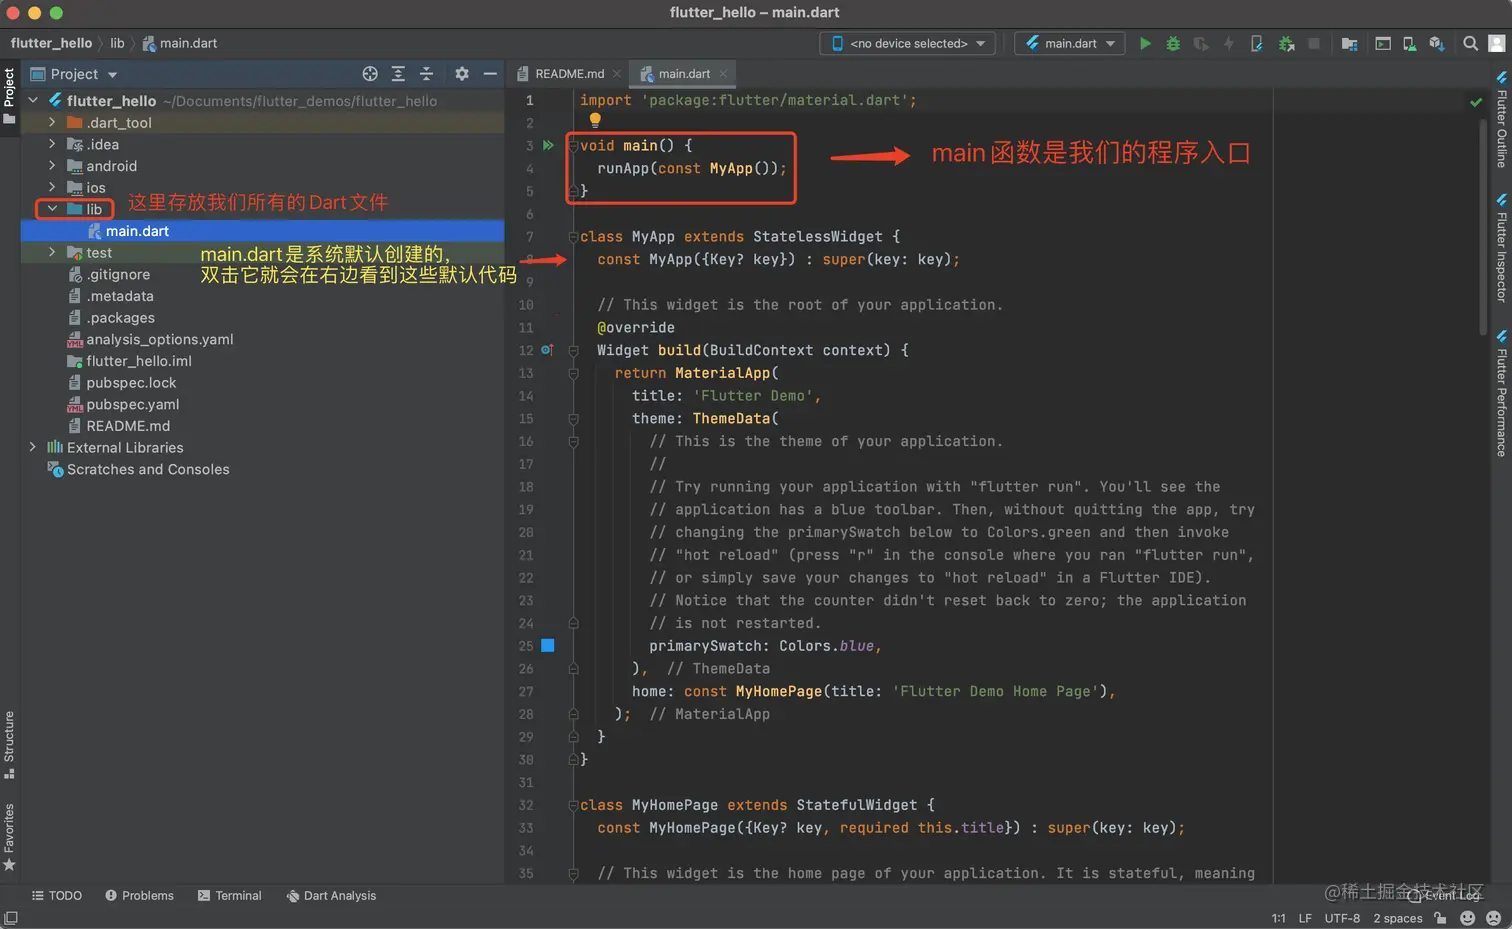
Task: Click the editor vertical scrollbar
Action: [1483, 227]
